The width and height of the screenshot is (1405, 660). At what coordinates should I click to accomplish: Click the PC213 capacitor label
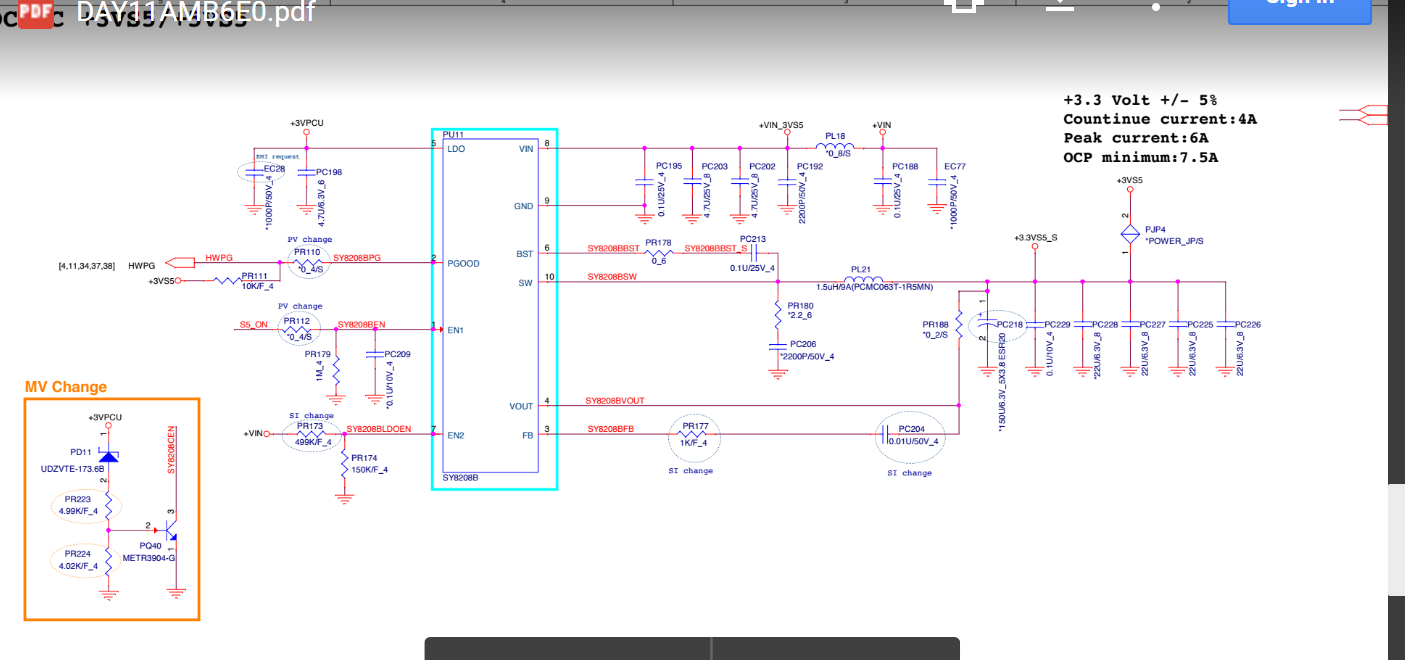tap(753, 239)
